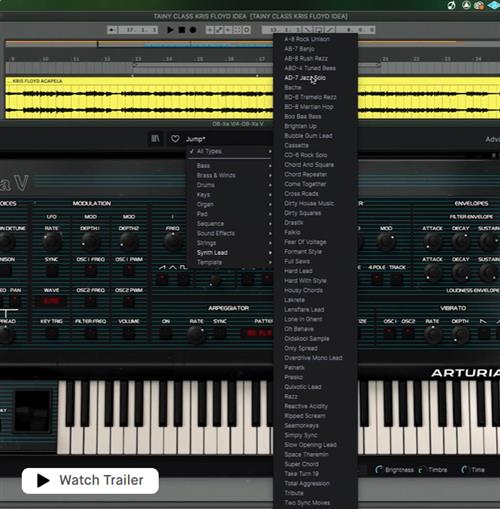Expand the Pad preset category submenu
The height and width of the screenshot is (509, 500).
click(x=230, y=214)
